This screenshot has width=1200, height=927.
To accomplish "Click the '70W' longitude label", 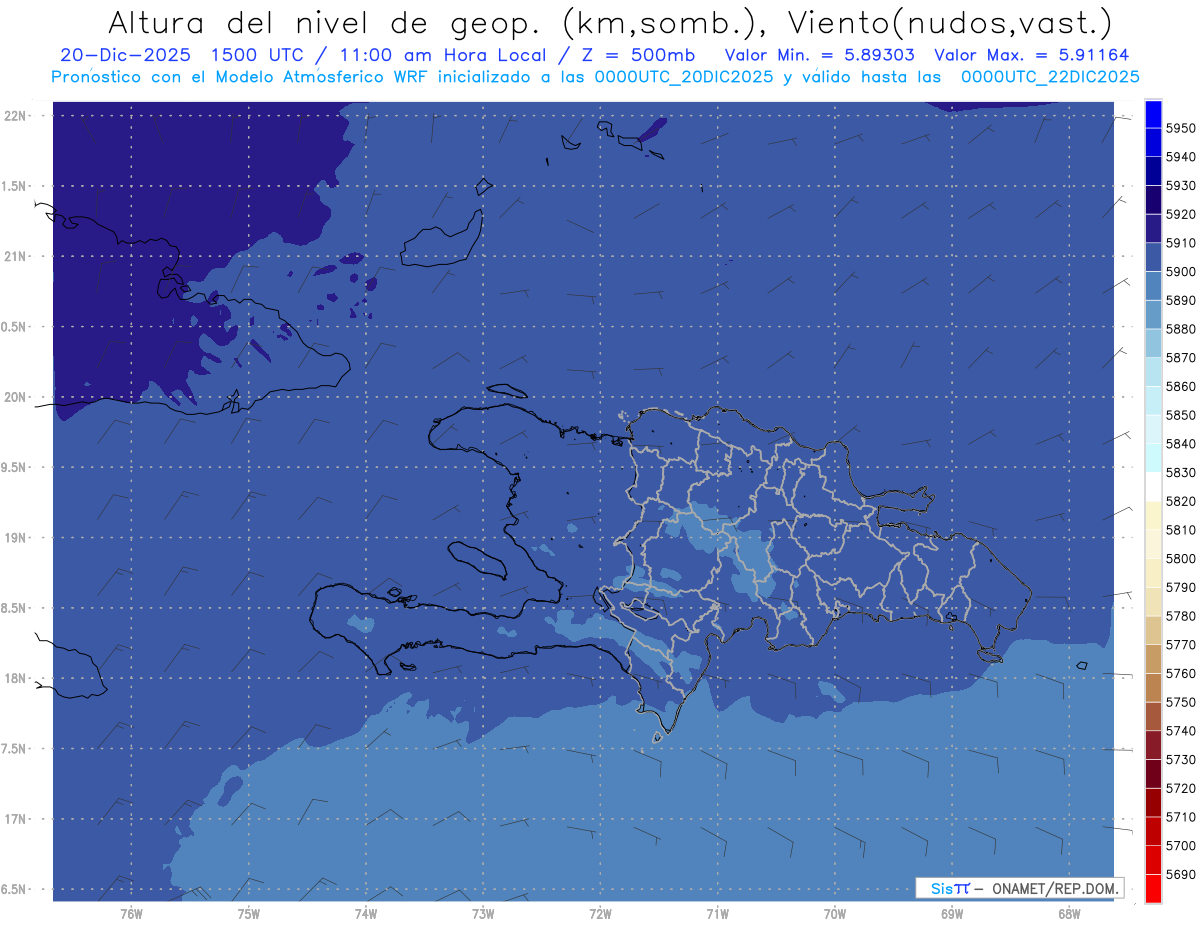I will 835,913.
